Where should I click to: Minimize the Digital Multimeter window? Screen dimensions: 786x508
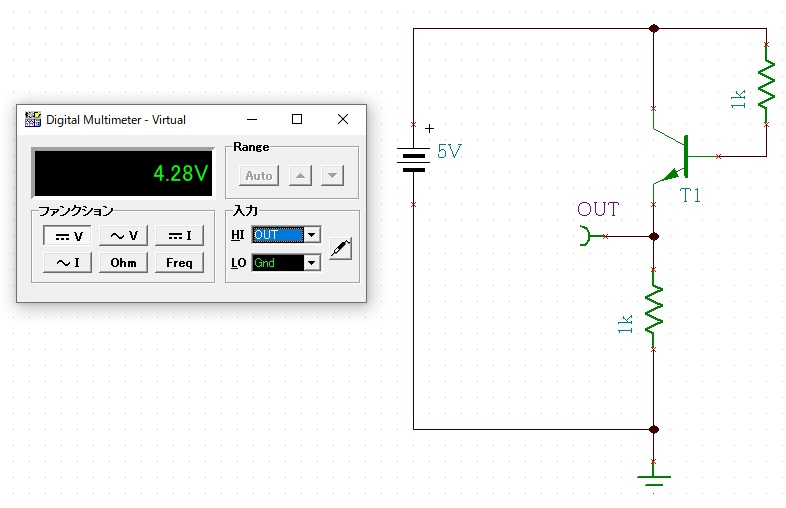252,119
